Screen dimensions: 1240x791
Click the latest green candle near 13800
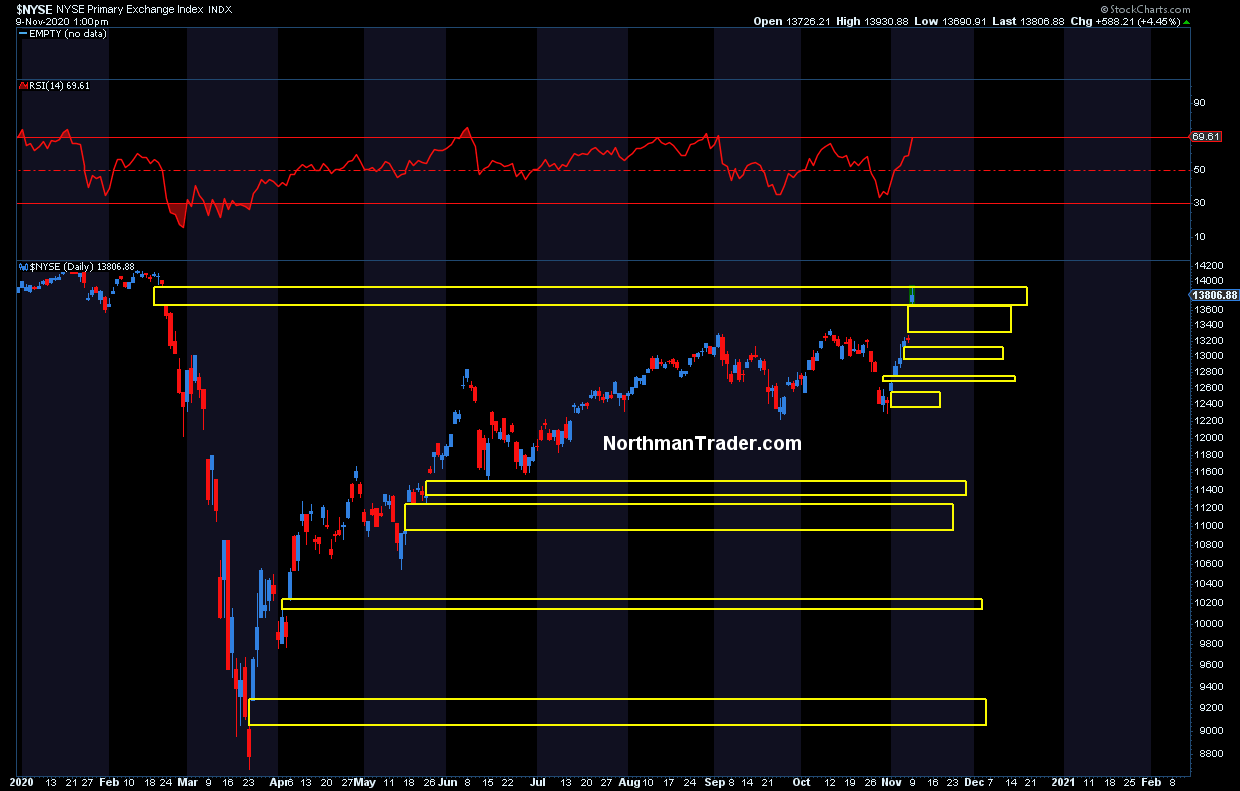click(912, 295)
